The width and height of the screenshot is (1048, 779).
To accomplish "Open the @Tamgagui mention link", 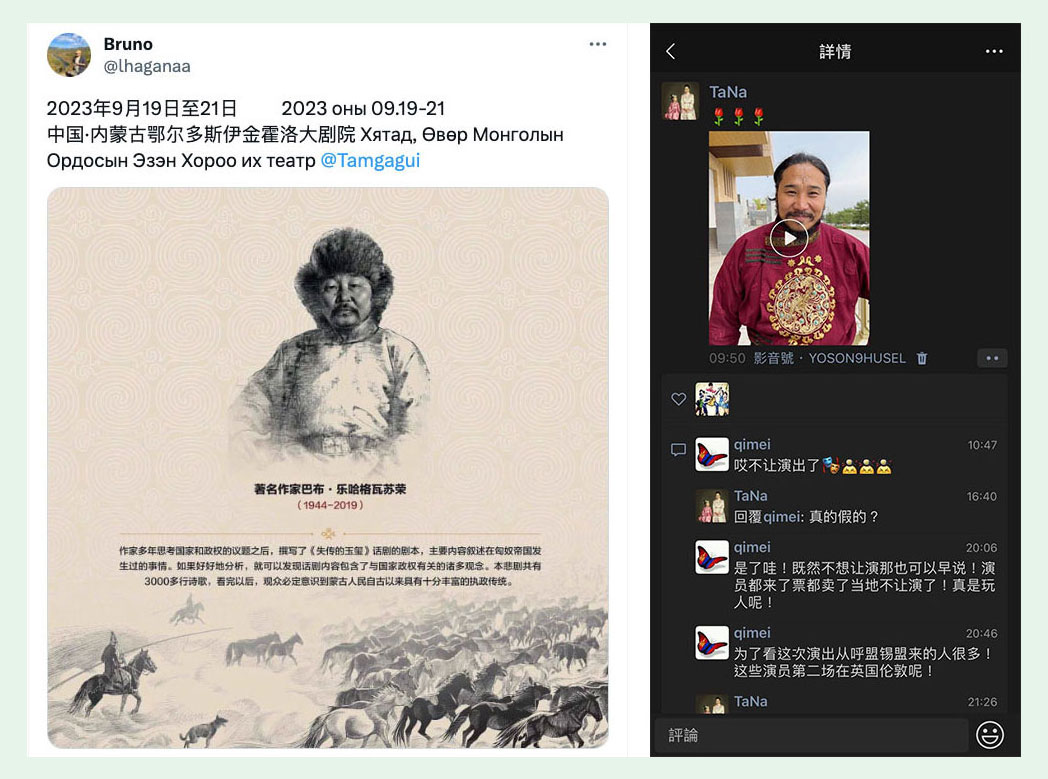I will [370, 160].
